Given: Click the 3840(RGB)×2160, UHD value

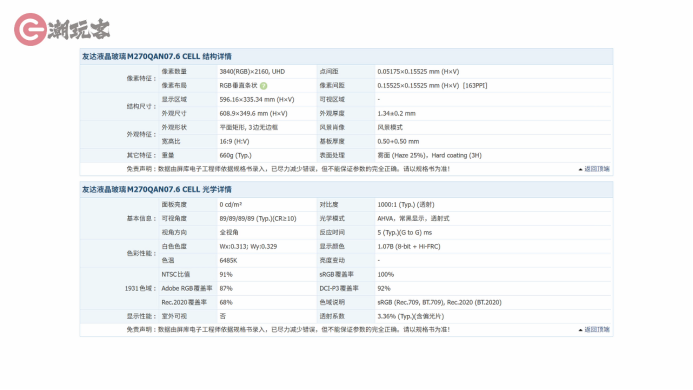Looking at the screenshot, I should coord(252,72).
